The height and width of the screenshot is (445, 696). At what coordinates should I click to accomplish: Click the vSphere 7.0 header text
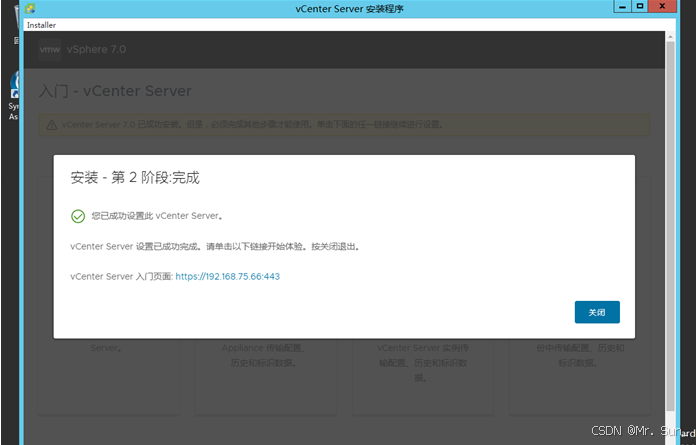pos(96,49)
